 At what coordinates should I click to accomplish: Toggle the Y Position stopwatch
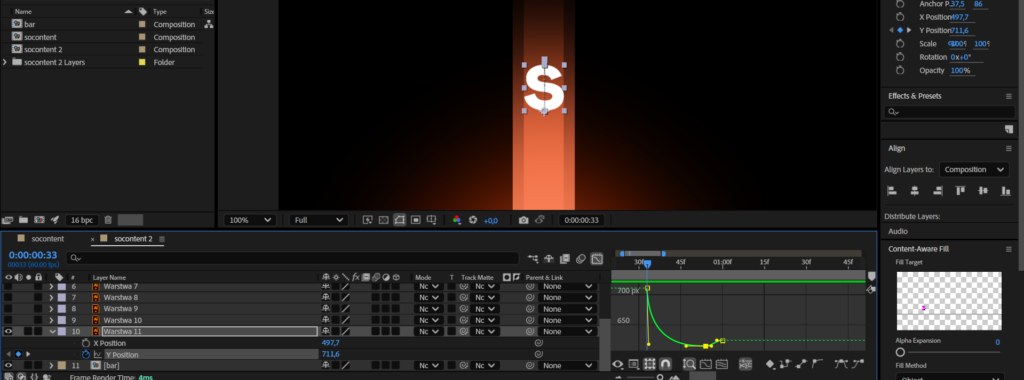click(86, 355)
